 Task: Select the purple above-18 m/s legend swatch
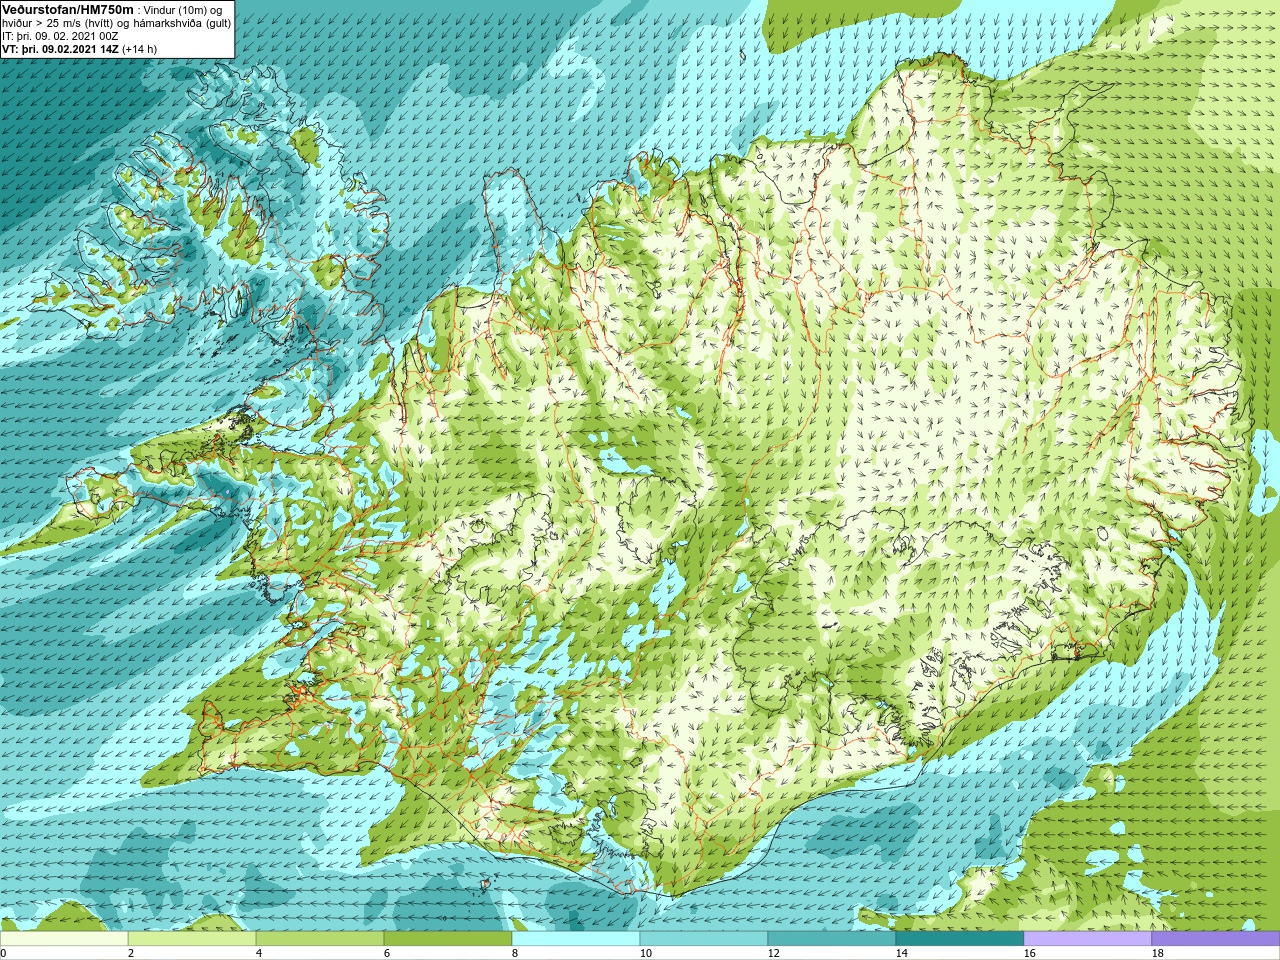1216,939
